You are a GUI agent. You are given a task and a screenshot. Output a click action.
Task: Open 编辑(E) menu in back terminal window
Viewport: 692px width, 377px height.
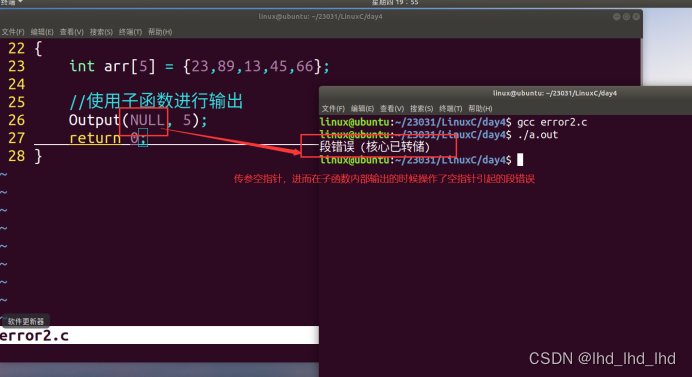tap(42, 32)
